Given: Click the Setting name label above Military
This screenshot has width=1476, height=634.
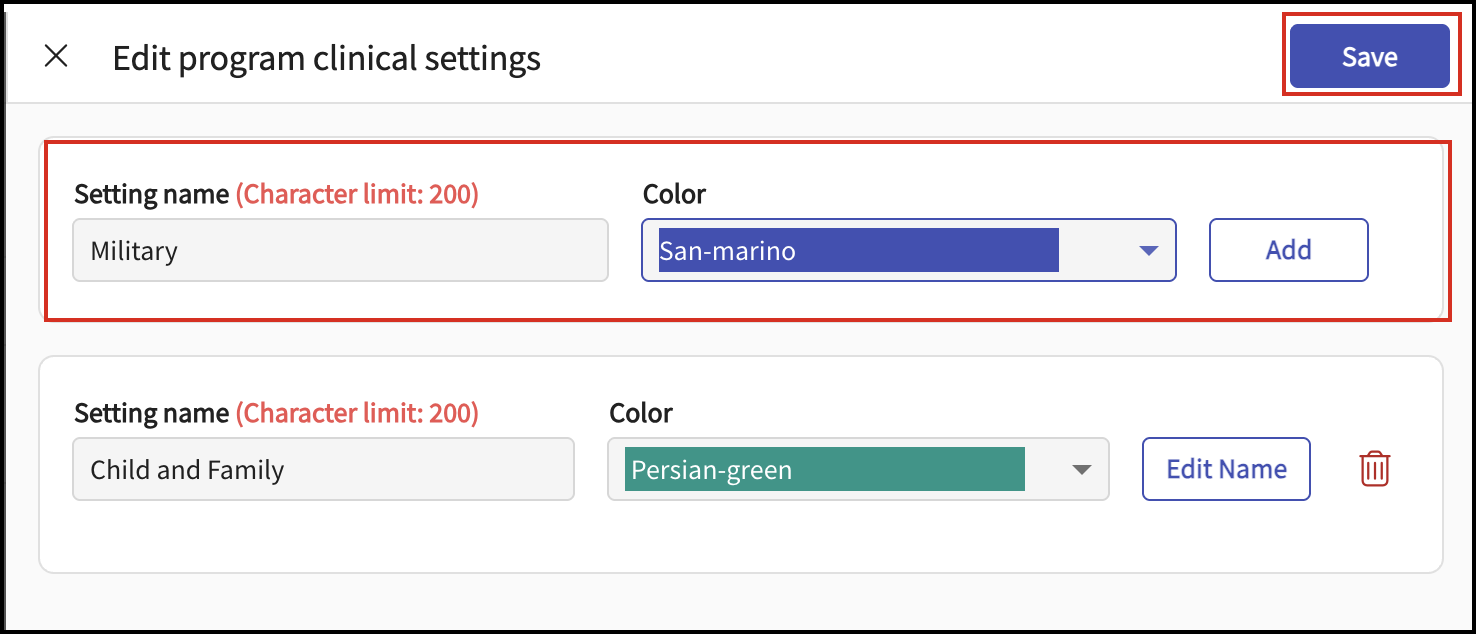Looking at the screenshot, I should click(151, 194).
